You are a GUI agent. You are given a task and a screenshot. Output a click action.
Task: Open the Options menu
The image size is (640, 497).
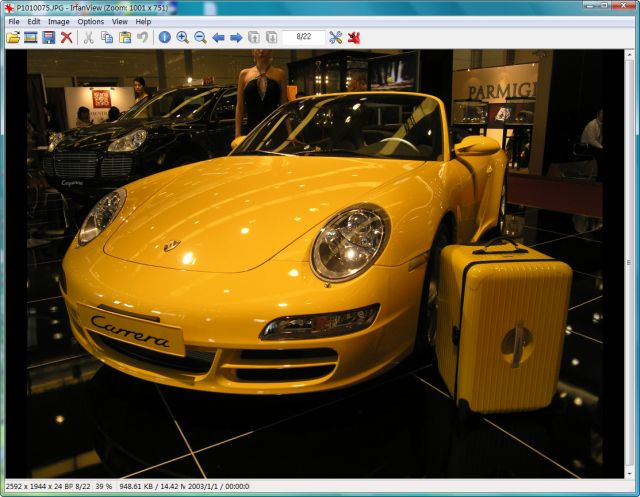[90, 21]
